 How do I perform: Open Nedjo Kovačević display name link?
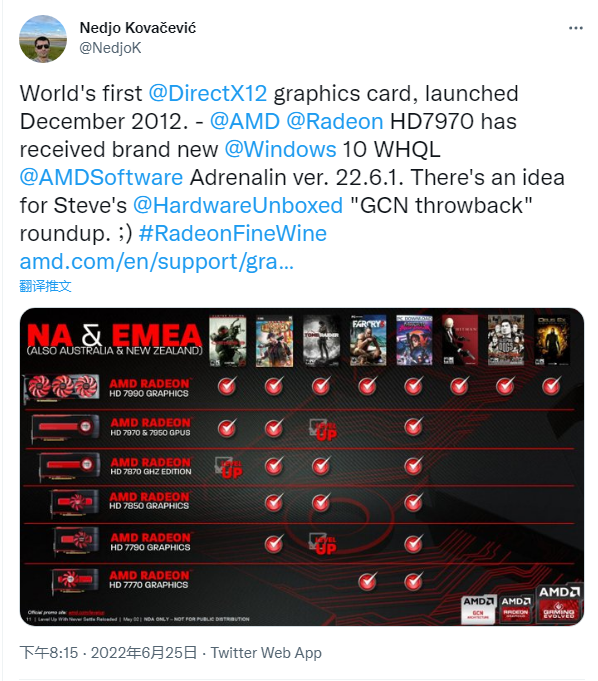point(138,28)
